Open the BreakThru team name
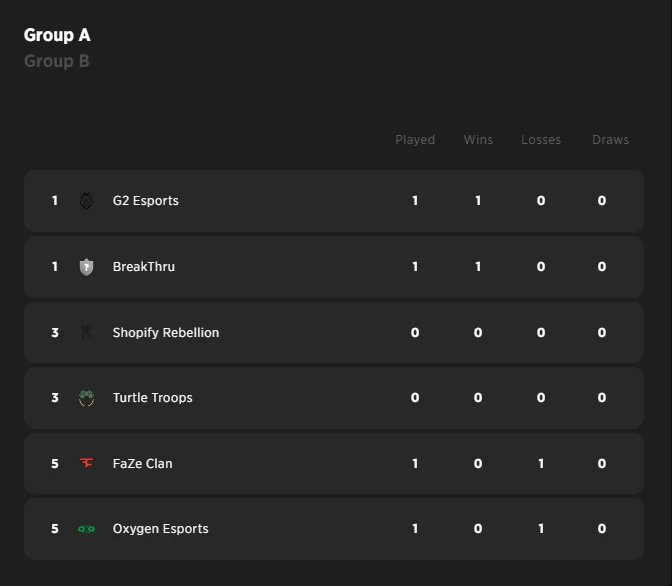 coord(144,267)
